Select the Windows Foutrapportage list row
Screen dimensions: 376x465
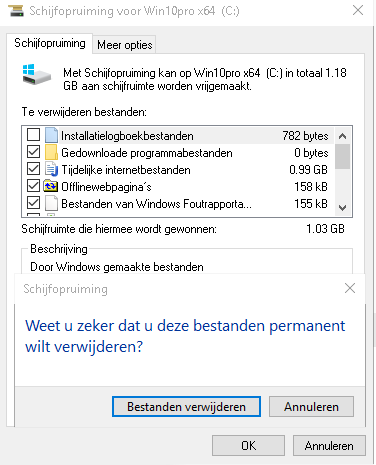[178, 203]
